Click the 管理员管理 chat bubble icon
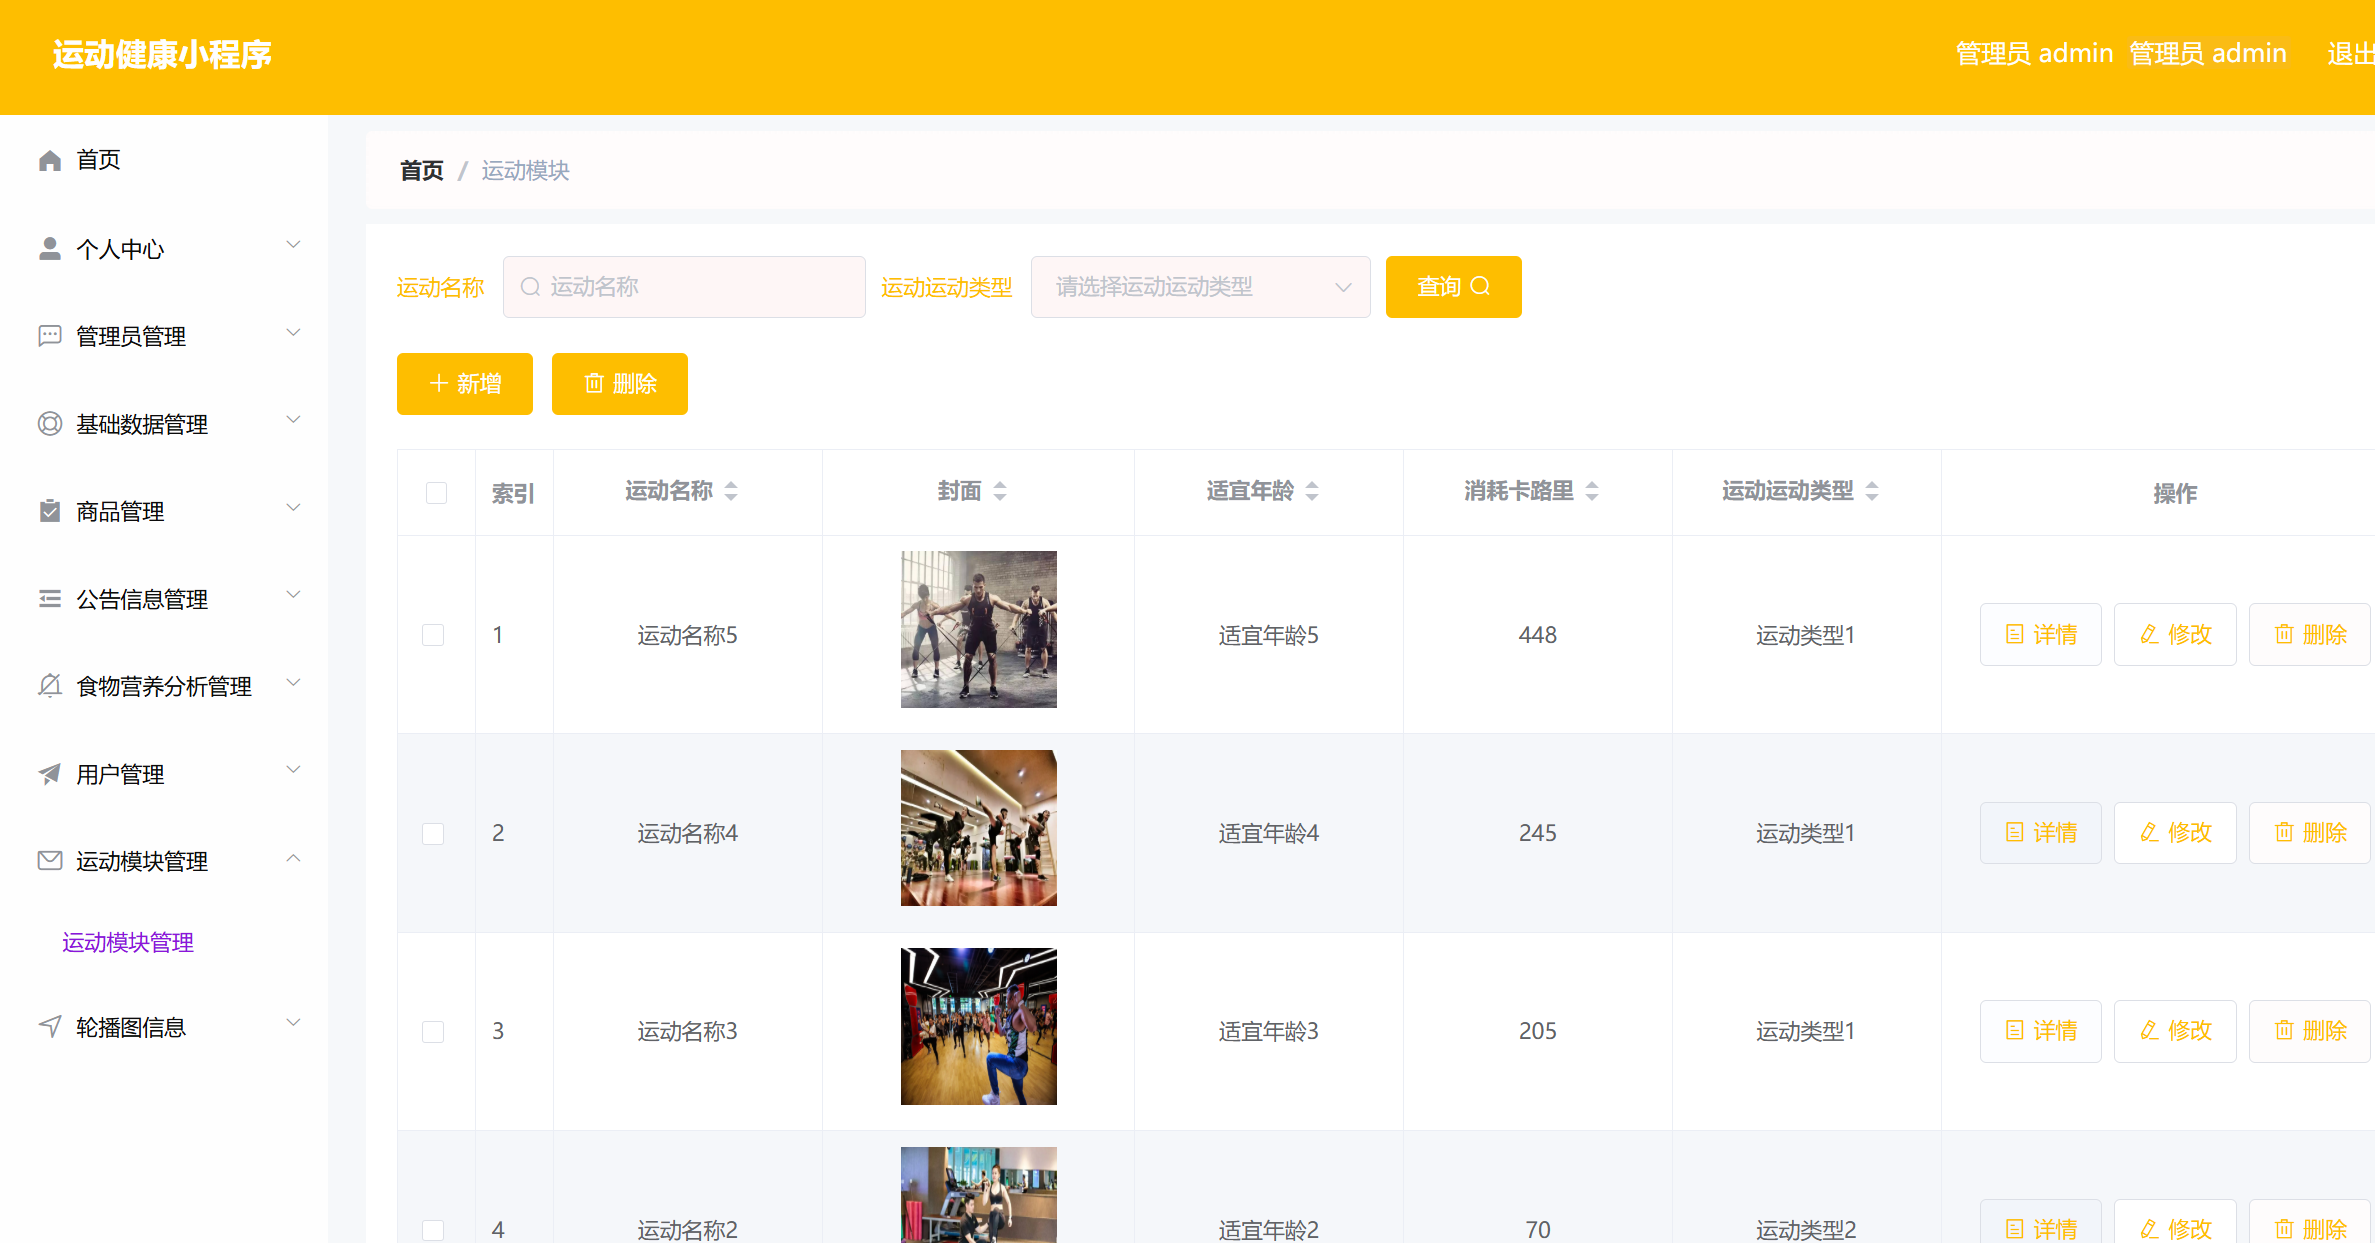The image size is (2375, 1243). [49, 335]
